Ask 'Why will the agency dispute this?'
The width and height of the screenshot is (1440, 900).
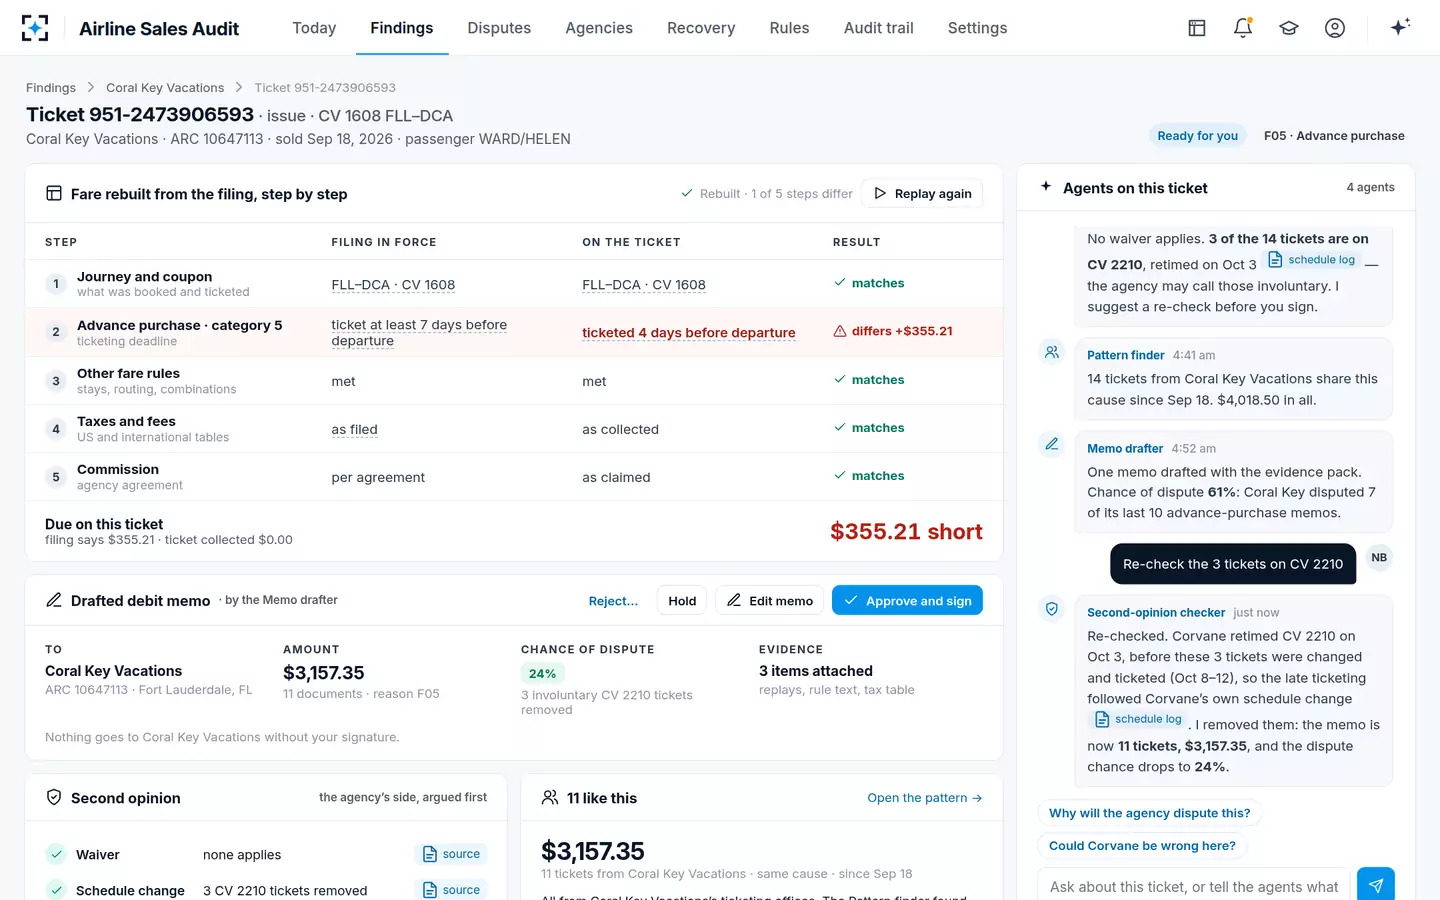point(1149,813)
